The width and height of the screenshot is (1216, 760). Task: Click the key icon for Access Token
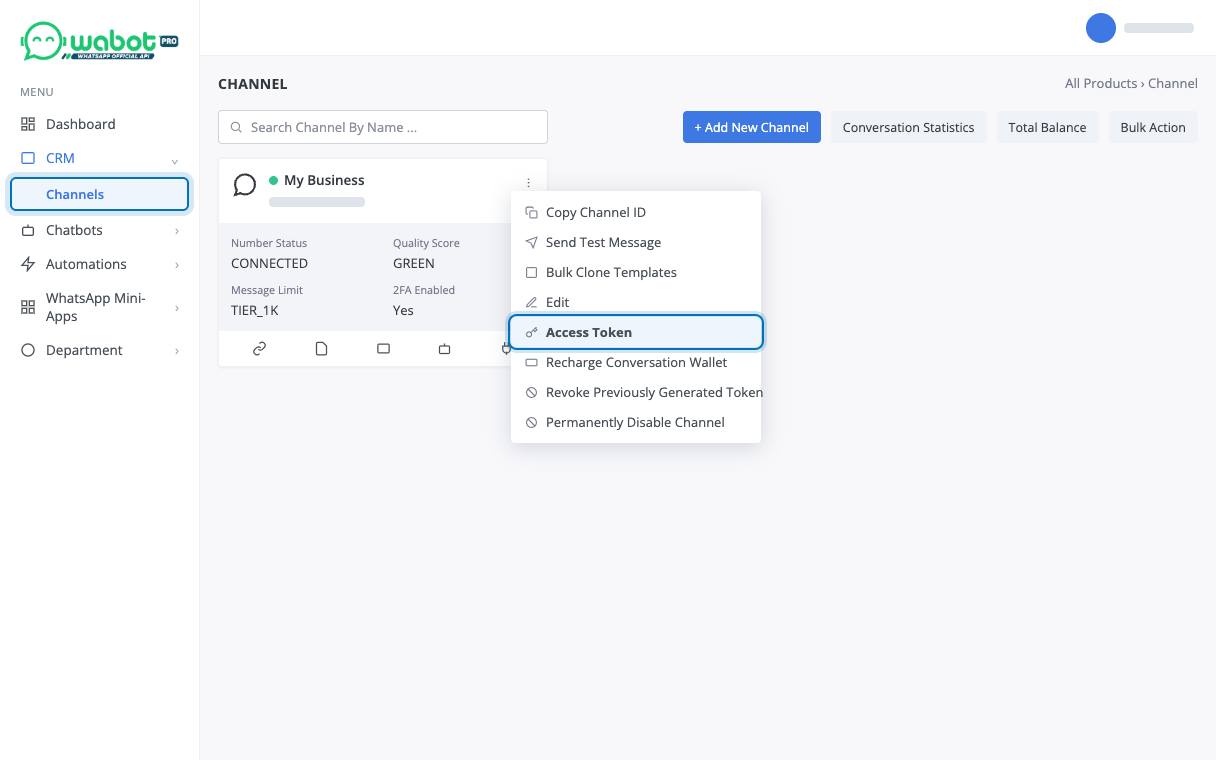[x=532, y=333]
